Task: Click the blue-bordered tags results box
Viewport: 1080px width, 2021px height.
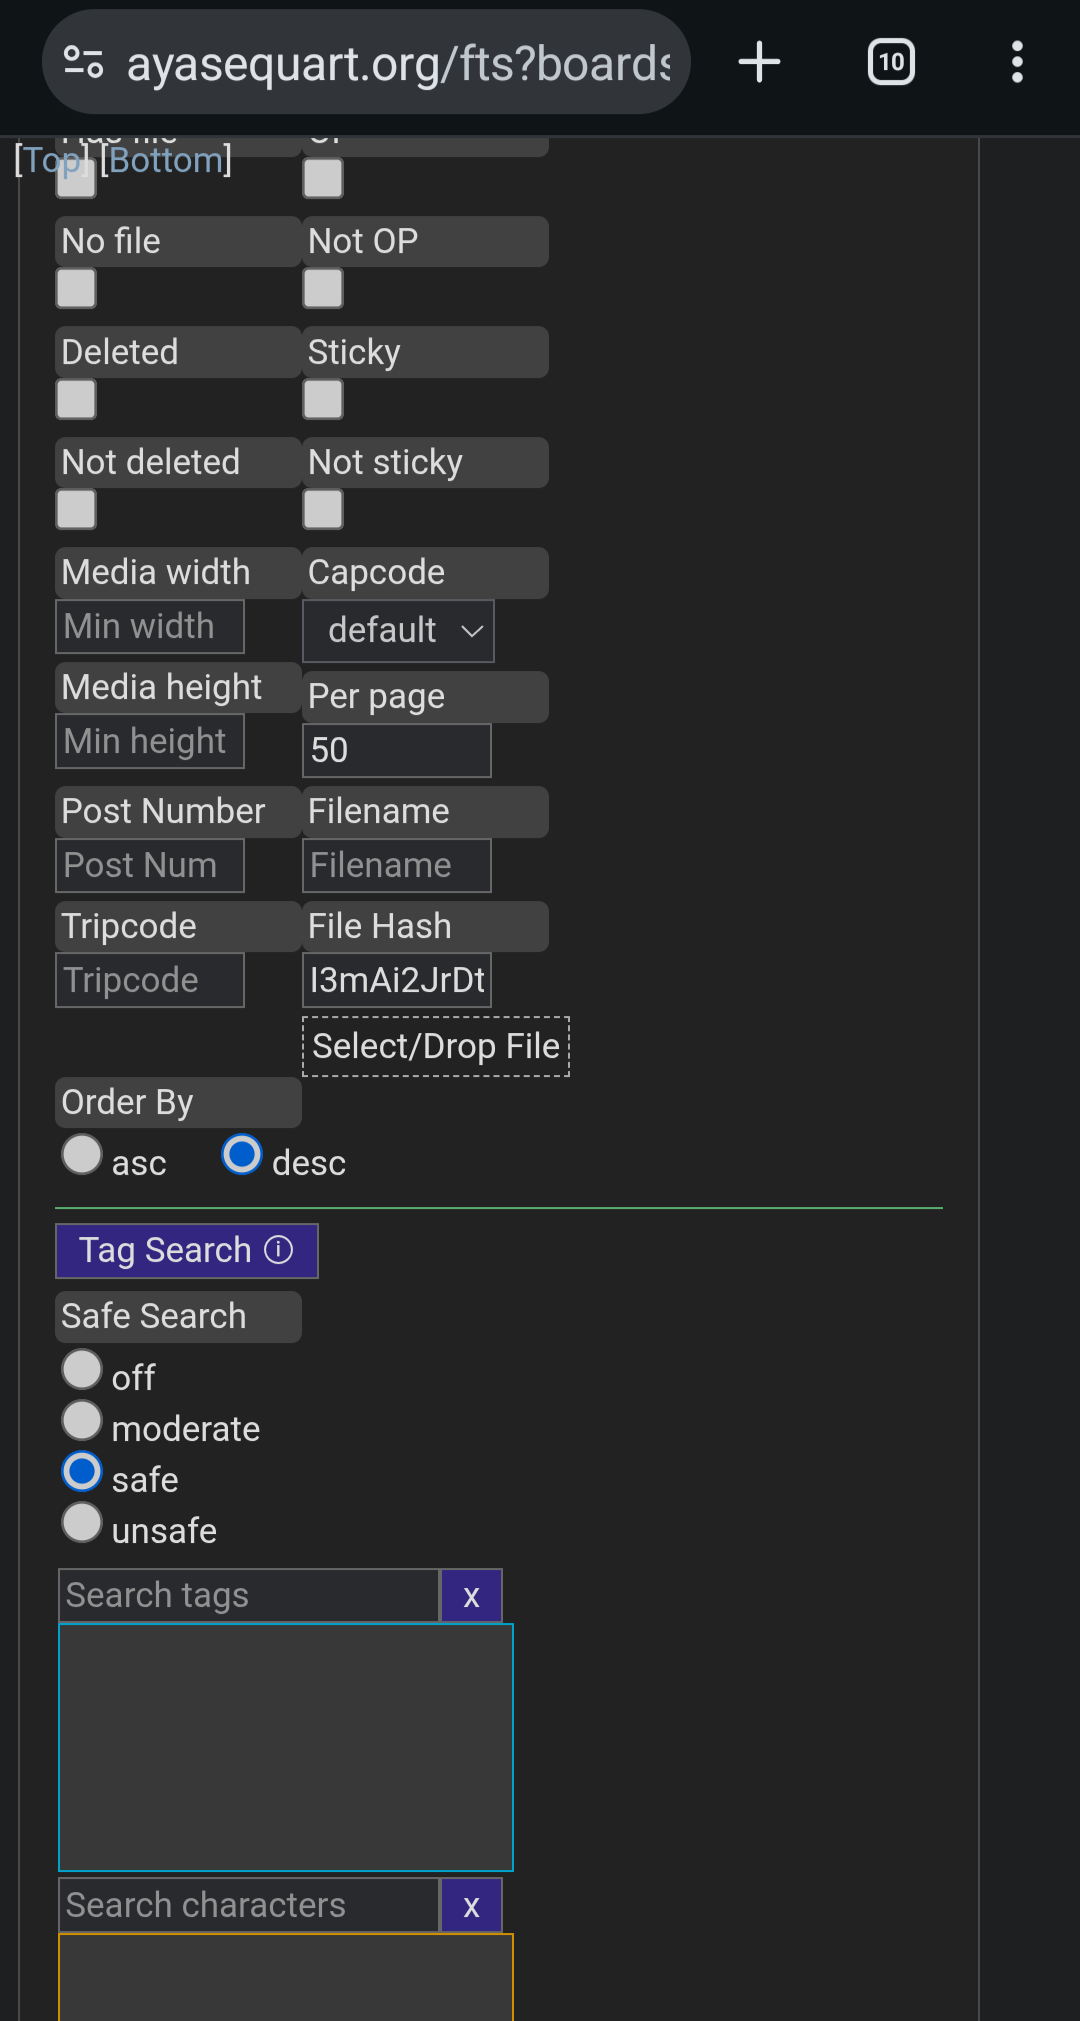Action: pyautogui.click(x=286, y=1748)
